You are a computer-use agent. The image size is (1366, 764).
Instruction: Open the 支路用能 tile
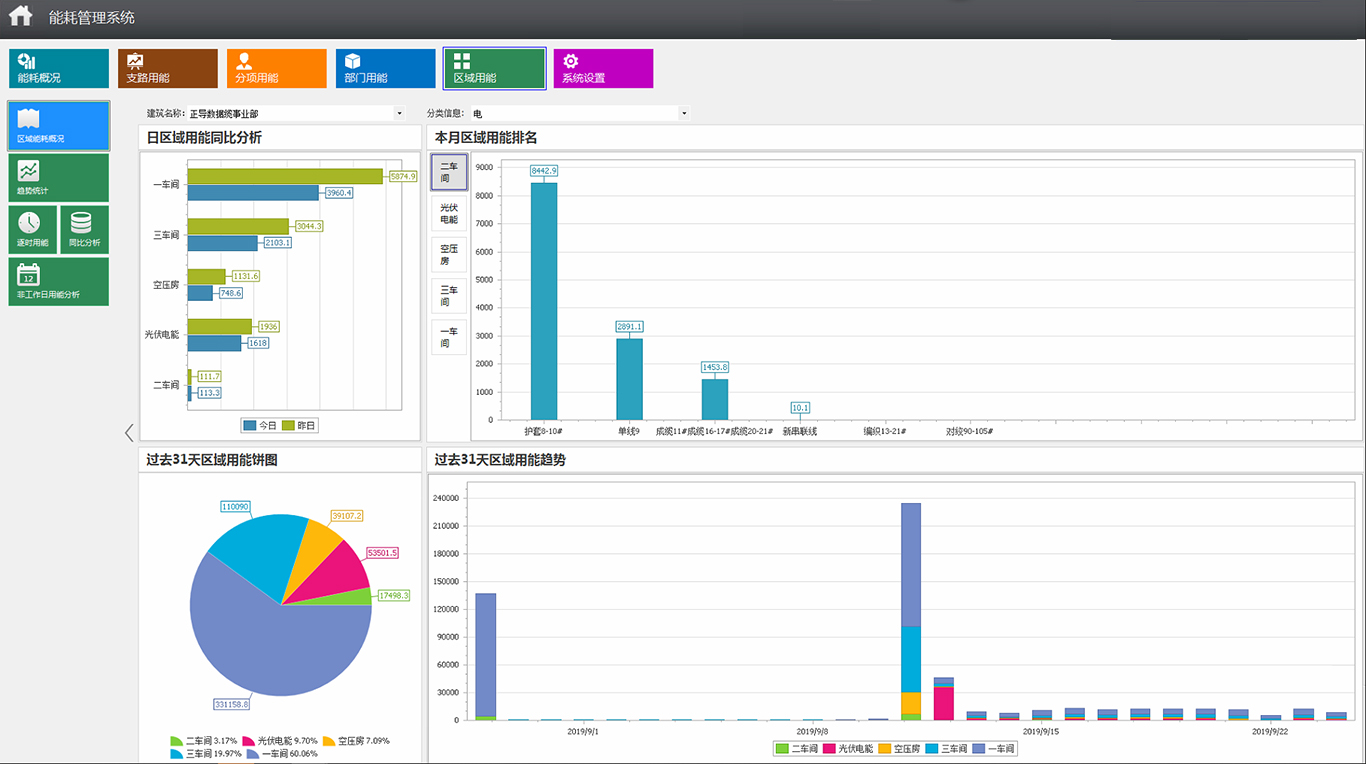tap(168, 68)
